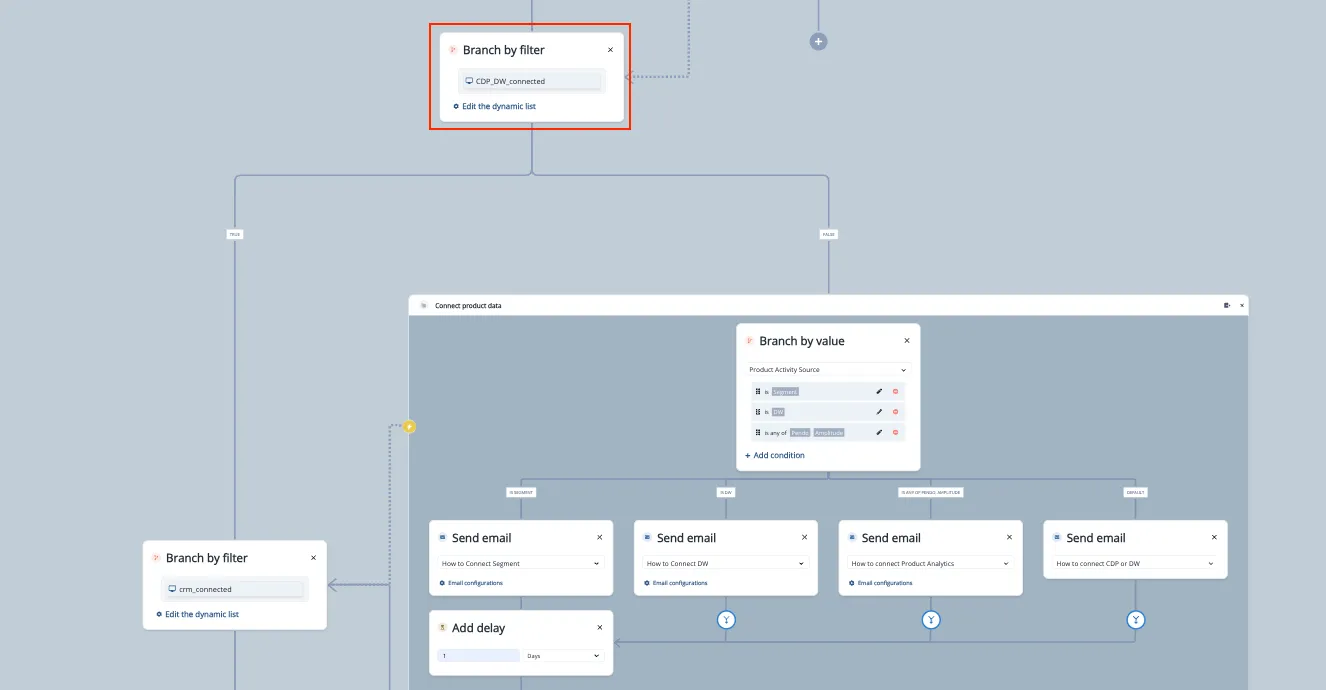Image resolution: width=1326 pixels, height=690 pixels.
Task: Click the Branch by value icon
Action: pos(750,341)
